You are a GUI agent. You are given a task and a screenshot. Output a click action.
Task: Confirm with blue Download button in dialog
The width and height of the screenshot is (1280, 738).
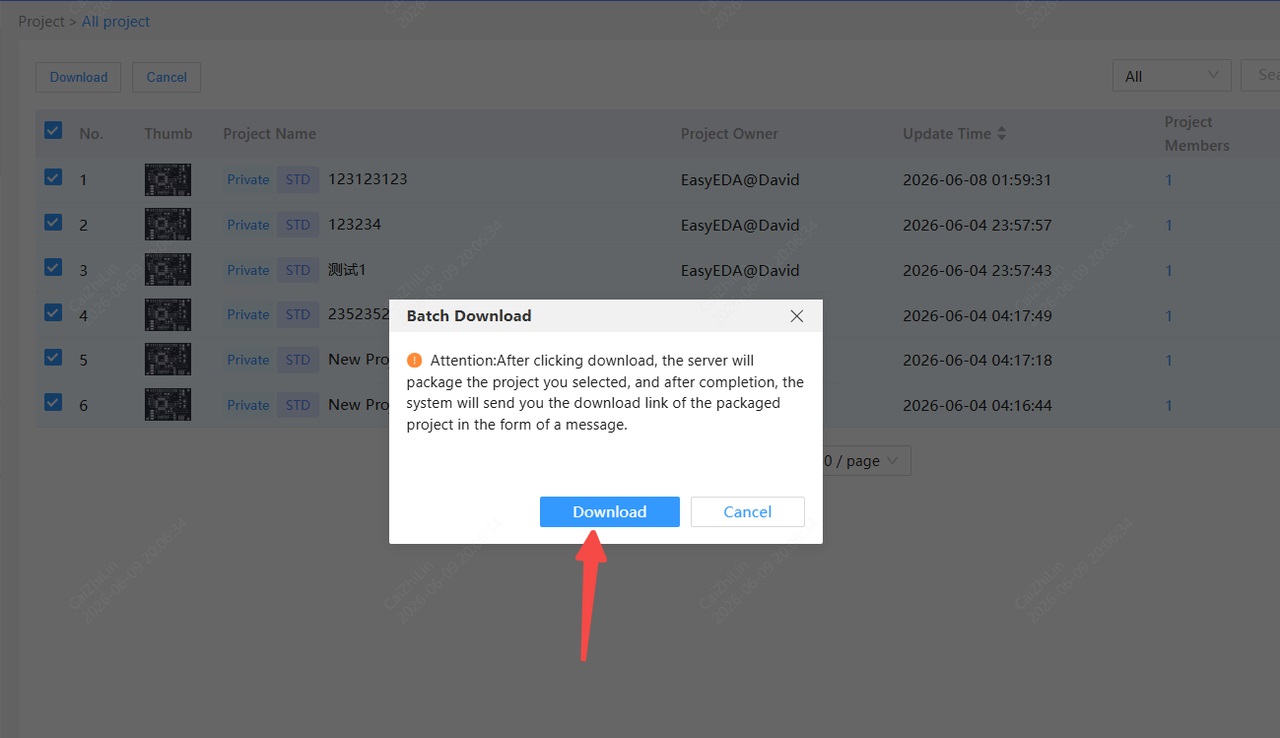tap(610, 512)
